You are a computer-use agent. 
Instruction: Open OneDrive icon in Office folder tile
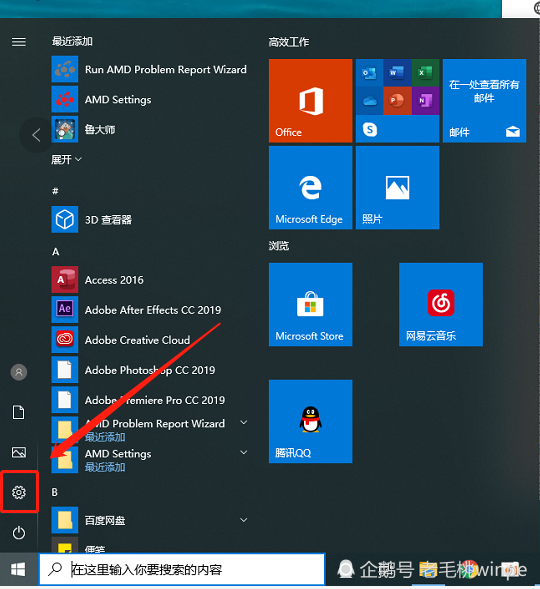pyautogui.click(x=370, y=101)
